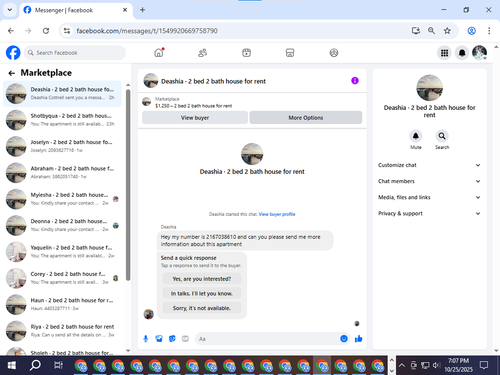Viewport: 500px width, 375px height.
Task: Open the account profile picture menu
Action: click(x=480, y=53)
